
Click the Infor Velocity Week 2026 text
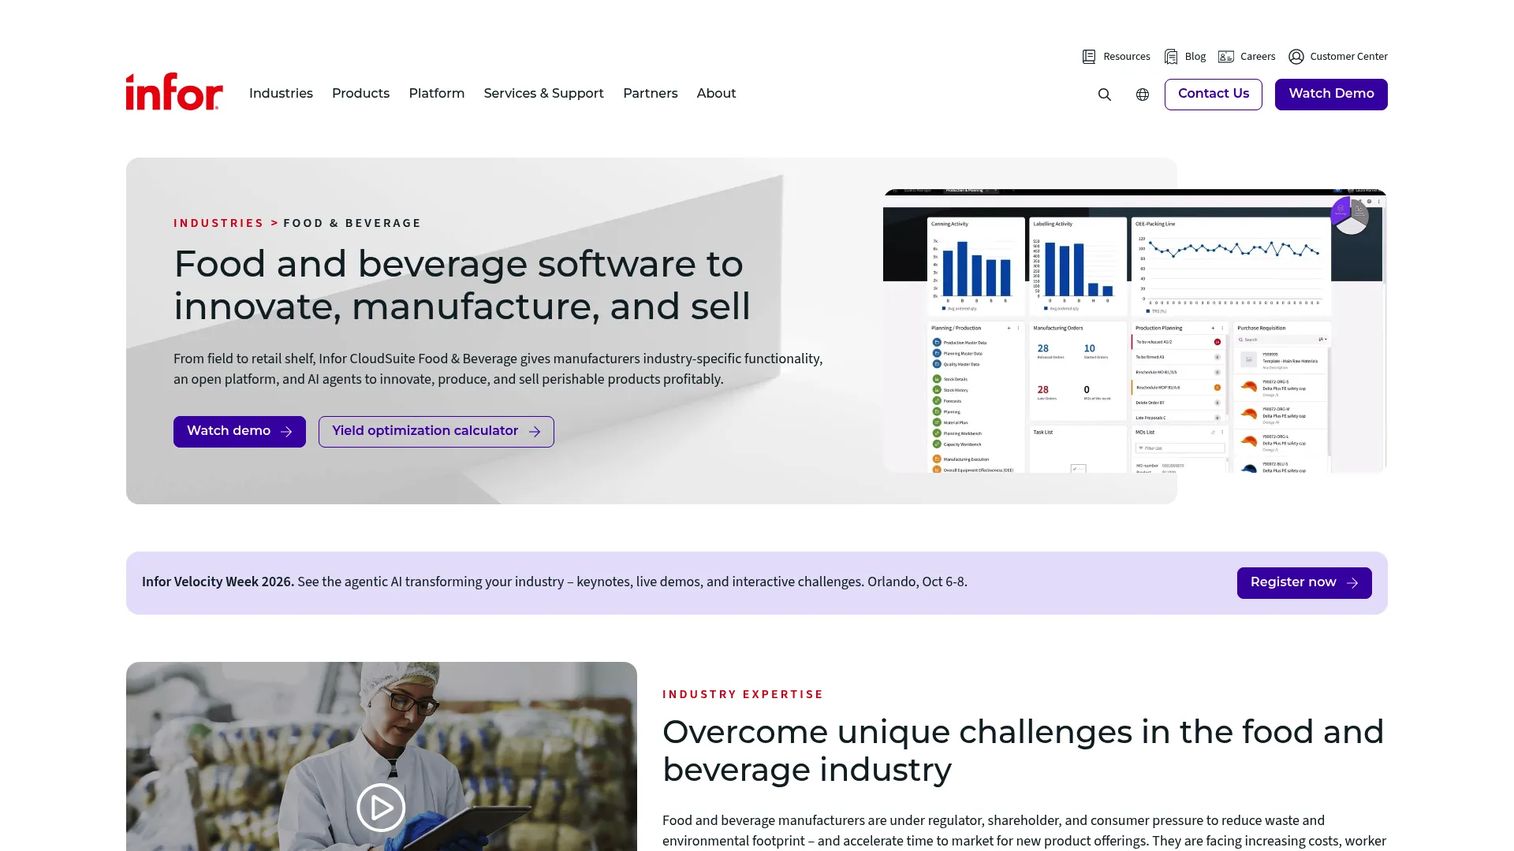pyautogui.click(x=218, y=582)
